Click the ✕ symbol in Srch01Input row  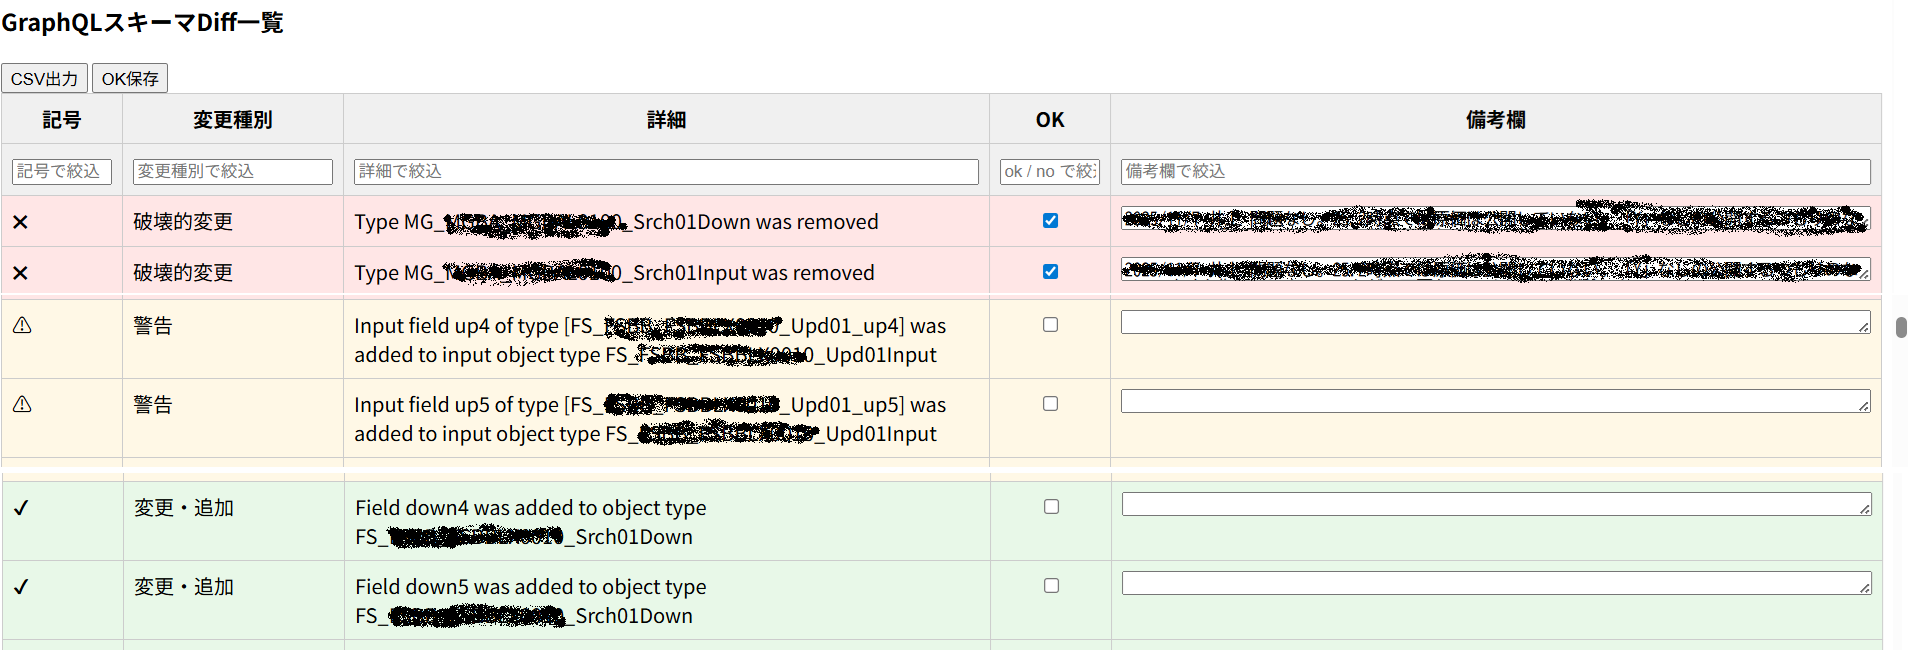tap(20, 273)
